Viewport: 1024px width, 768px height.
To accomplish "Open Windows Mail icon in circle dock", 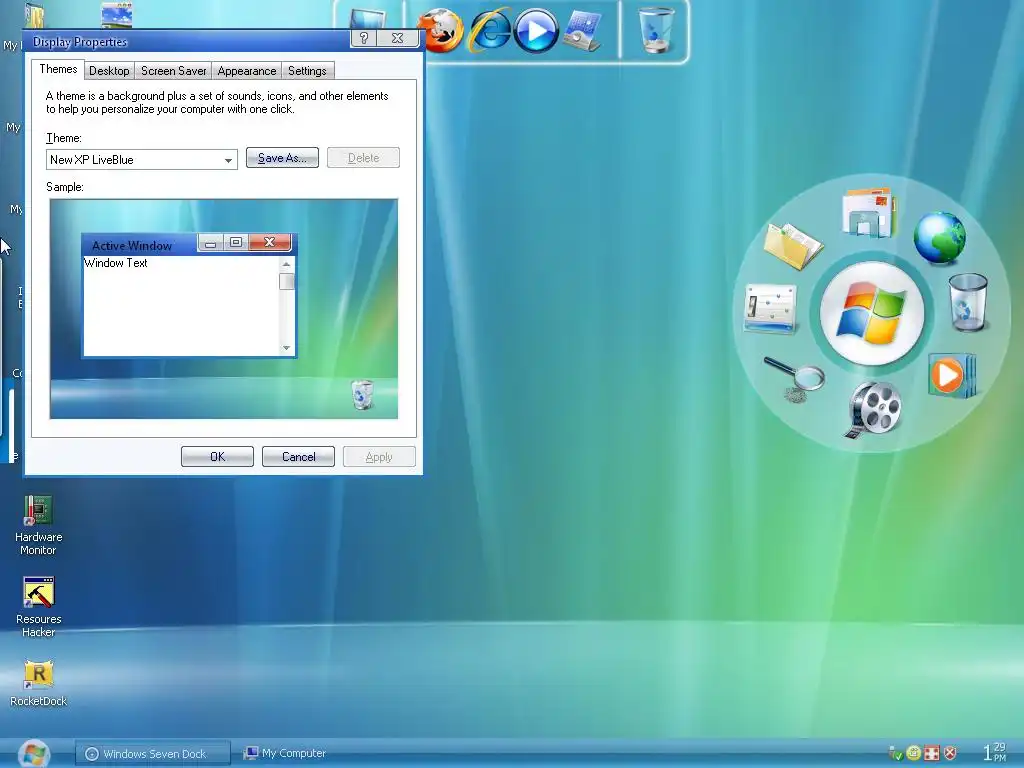I will 869,212.
